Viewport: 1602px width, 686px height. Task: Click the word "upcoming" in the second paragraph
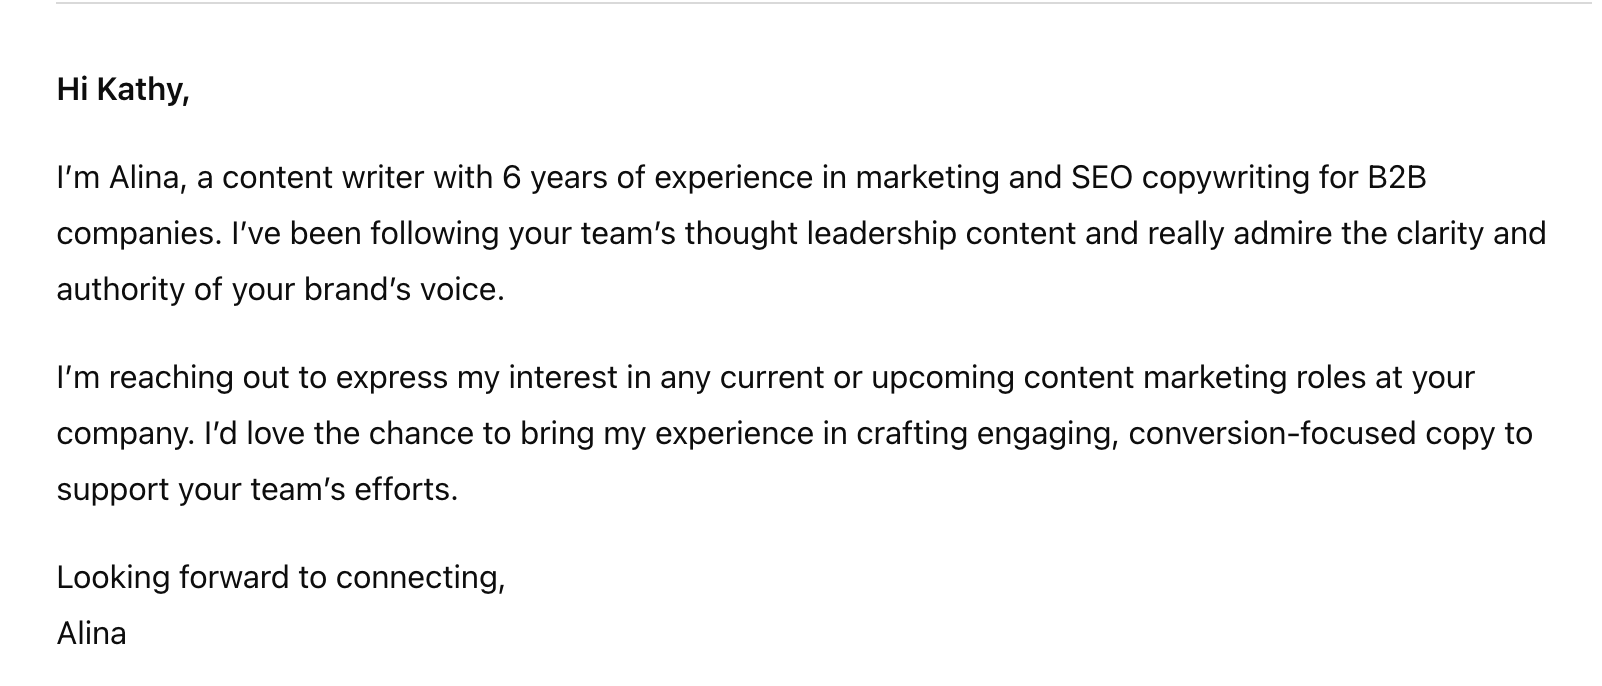943,378
